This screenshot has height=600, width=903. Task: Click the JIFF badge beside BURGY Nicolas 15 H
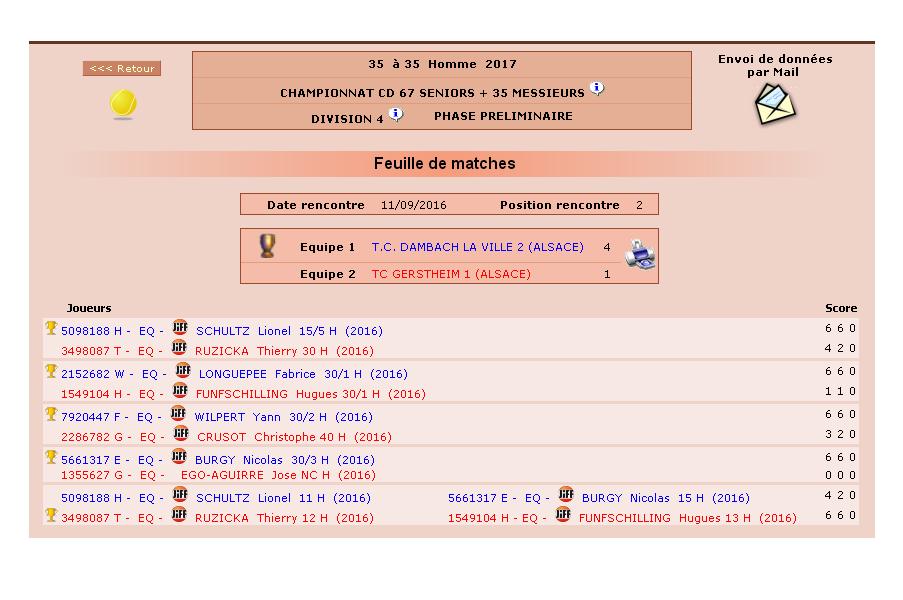(x=566, y=494)
